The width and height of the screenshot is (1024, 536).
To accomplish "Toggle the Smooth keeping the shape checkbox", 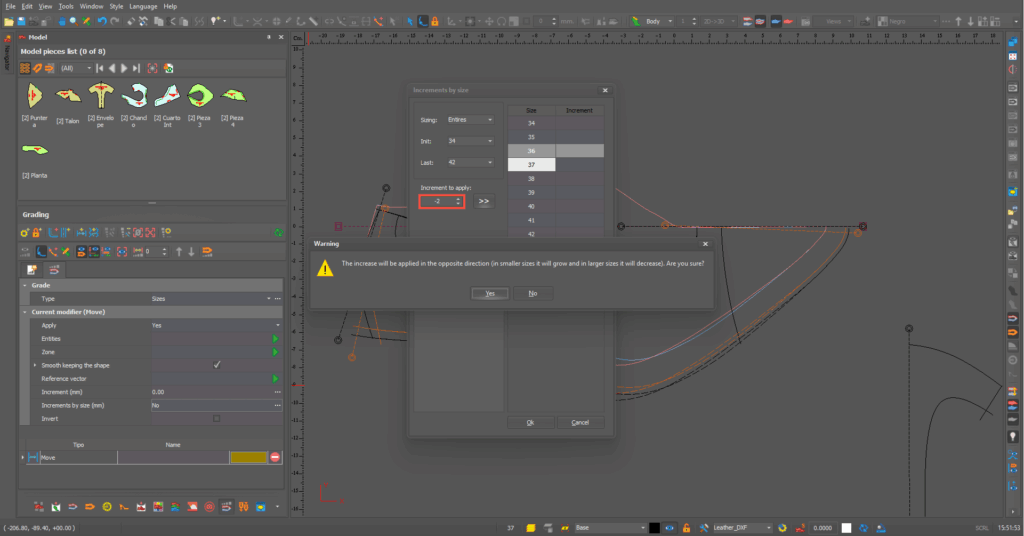I will 217,365.
